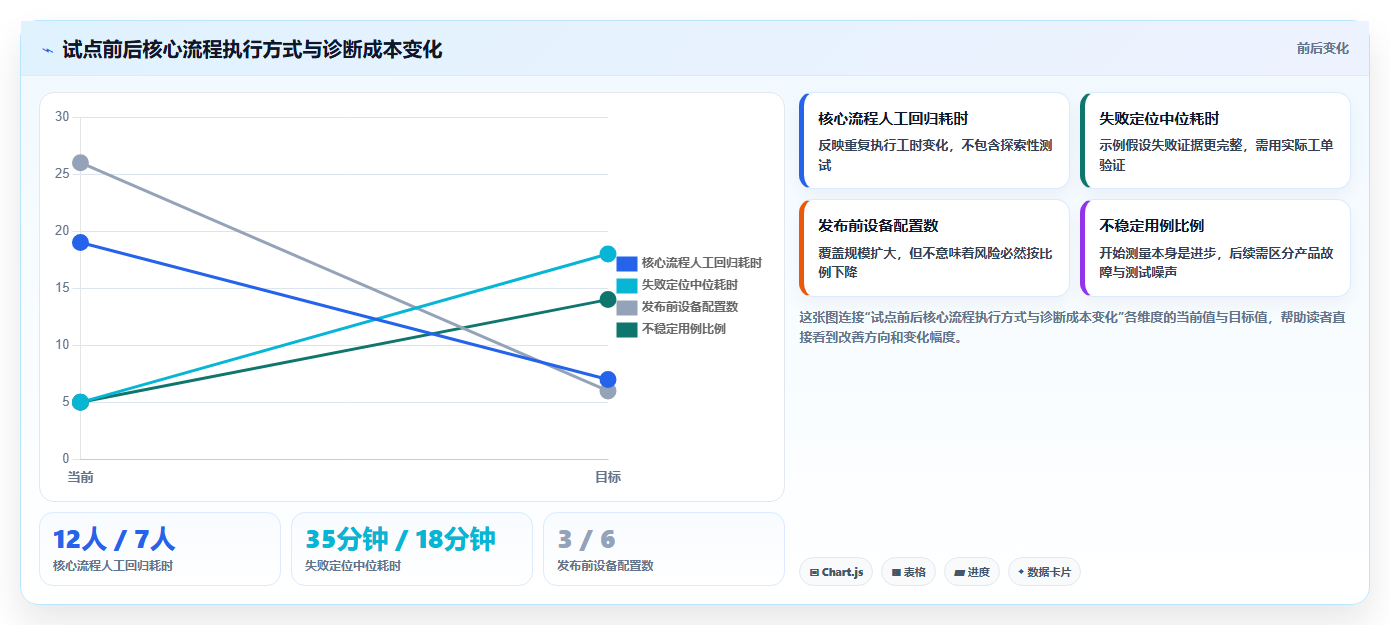This screenshot has width=1390, height=625.
Task: Click legend text 发布前设备配置数
Action: tap(690, 307)
